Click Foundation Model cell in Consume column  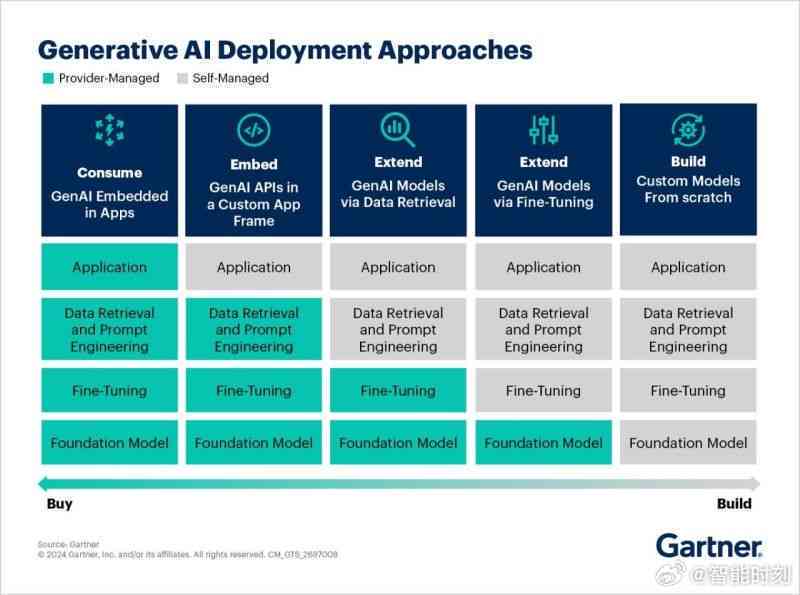(110, 442)
